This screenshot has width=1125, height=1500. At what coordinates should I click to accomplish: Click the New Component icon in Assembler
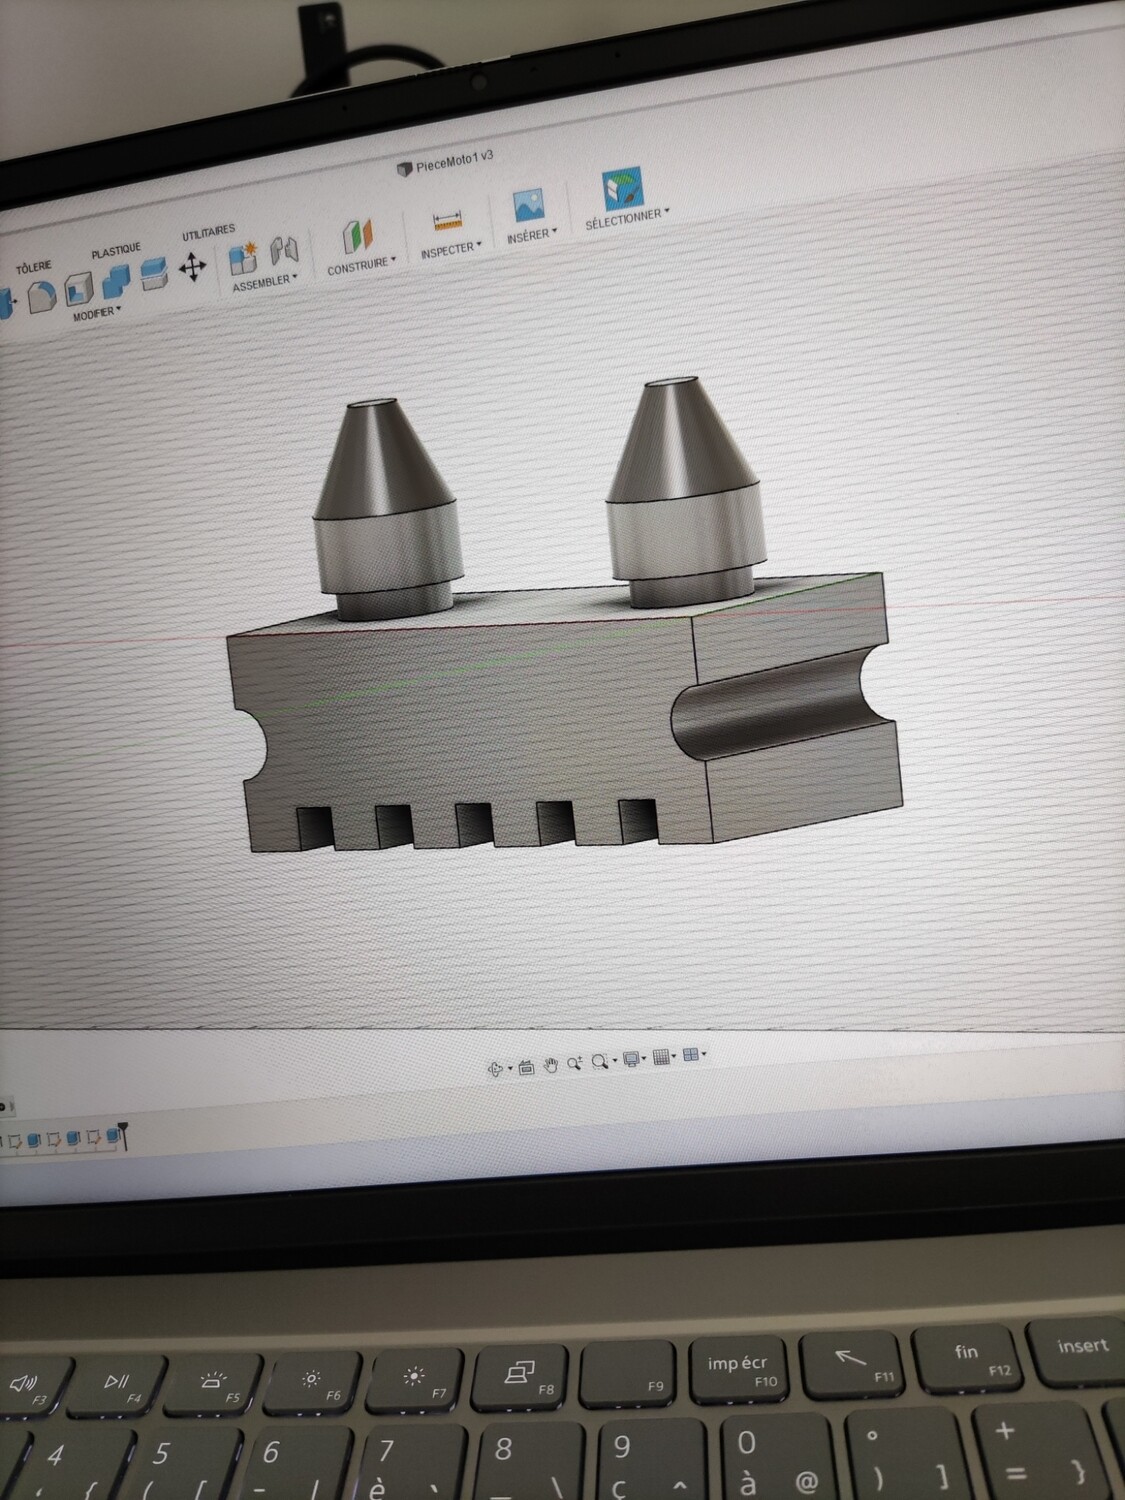click(243, 259)
